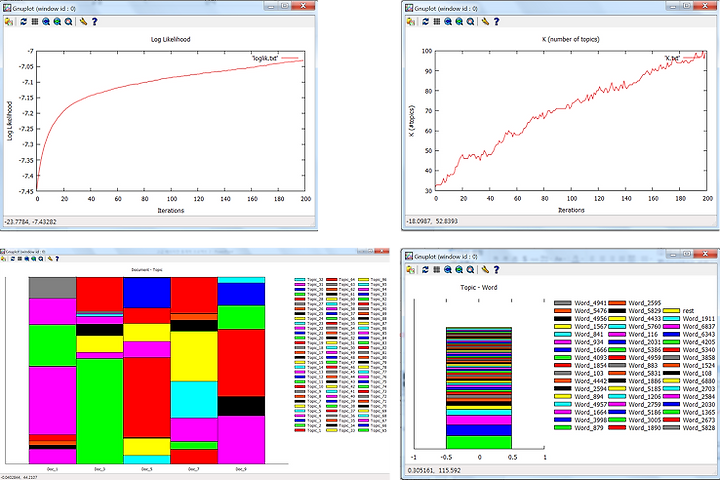The image size is (720, 480).
Task: Open help in the Topic - Word window
Action: tap(496, 270)
